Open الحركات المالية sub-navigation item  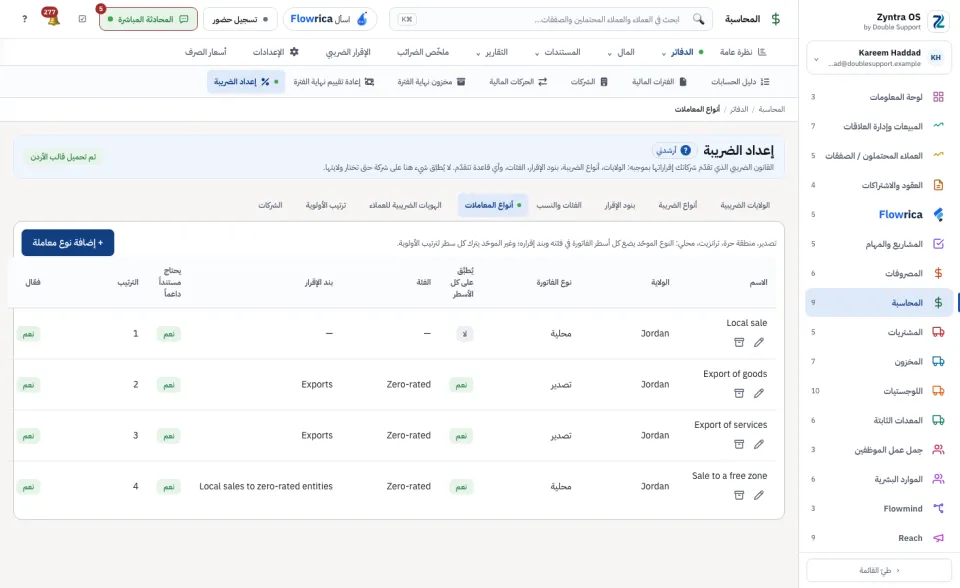click(x=517, y=81)
